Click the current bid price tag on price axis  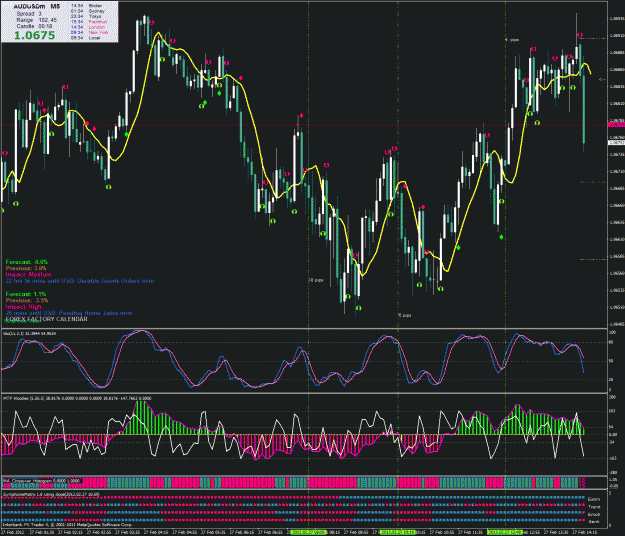616,142
